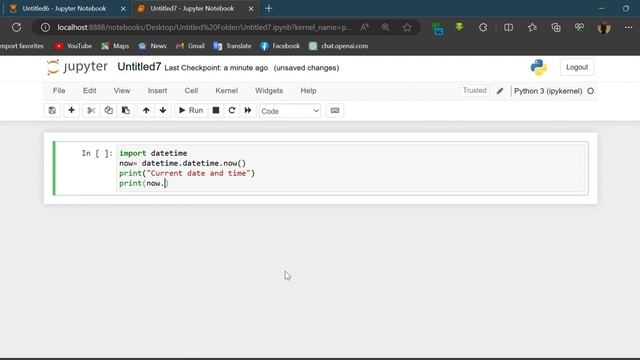The width and height of the screenshot is (640, 360).
Task: Open the command palette keyboard icon
Action: [x=335, y=111]
